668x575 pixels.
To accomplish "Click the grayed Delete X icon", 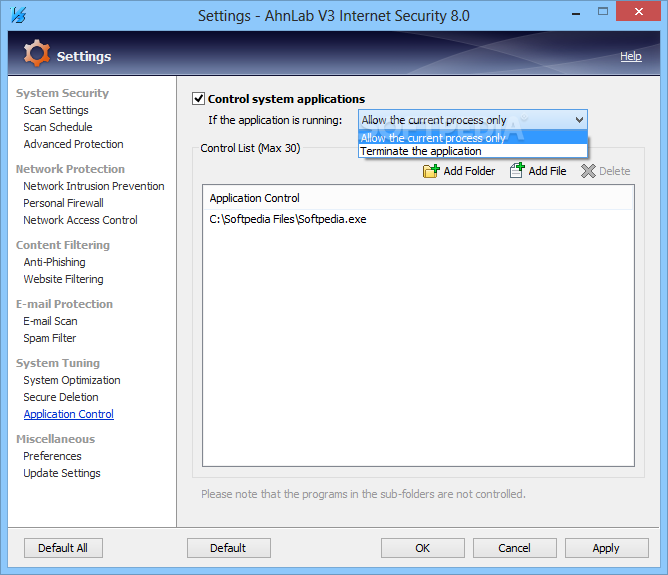I will (x=588, y=171).
